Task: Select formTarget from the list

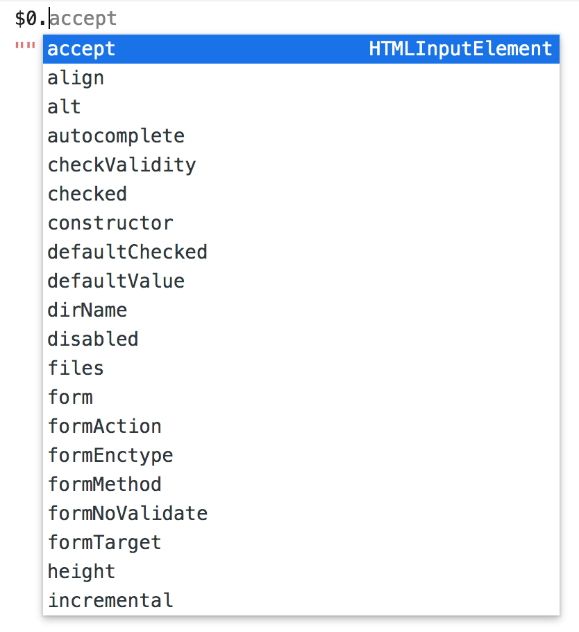Action: pos(301,542)
